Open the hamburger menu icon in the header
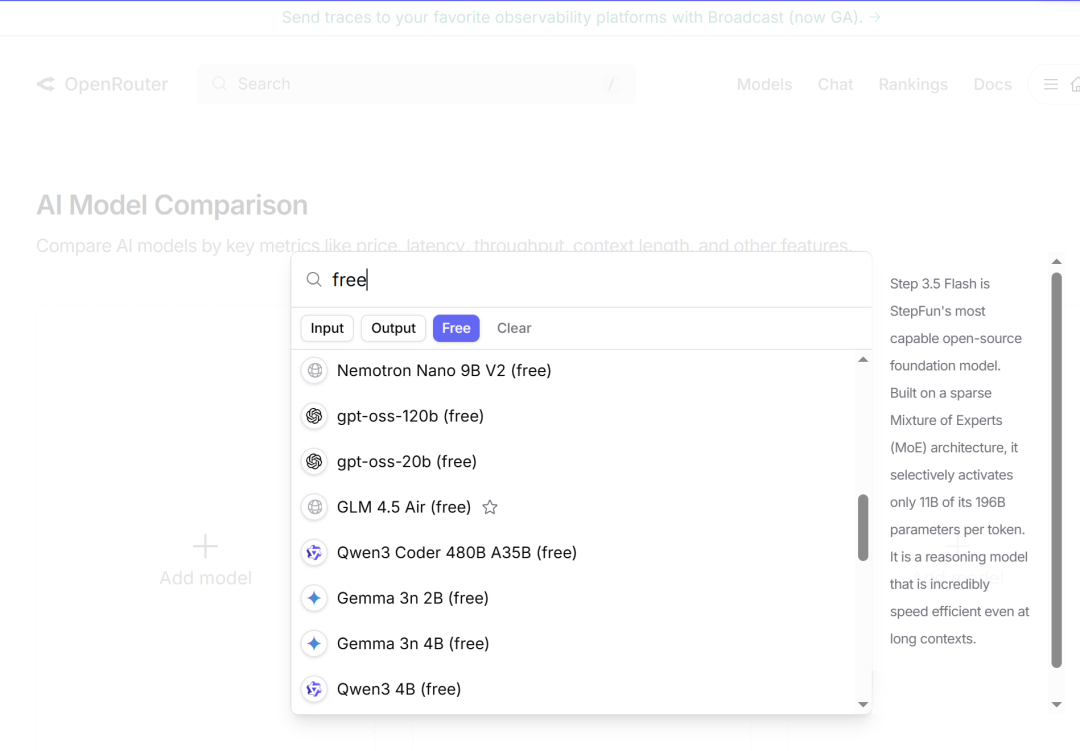Image resolution: width=1080 pixels, height=751 pixels. coord(1051,85)
